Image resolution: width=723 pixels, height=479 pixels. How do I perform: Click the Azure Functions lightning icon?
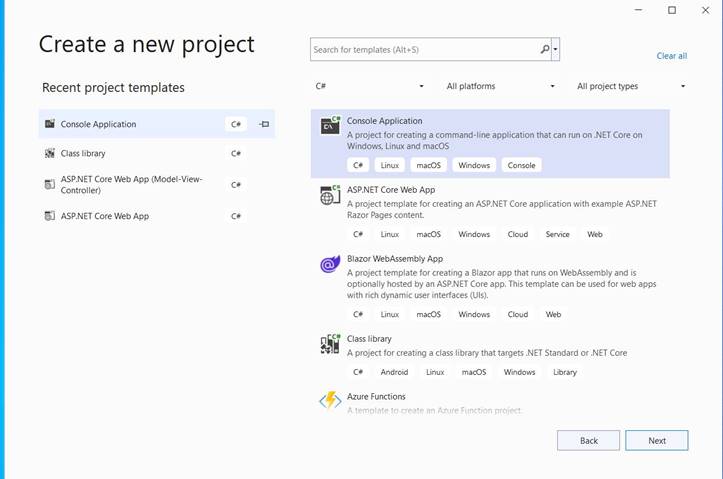point(330,401)
